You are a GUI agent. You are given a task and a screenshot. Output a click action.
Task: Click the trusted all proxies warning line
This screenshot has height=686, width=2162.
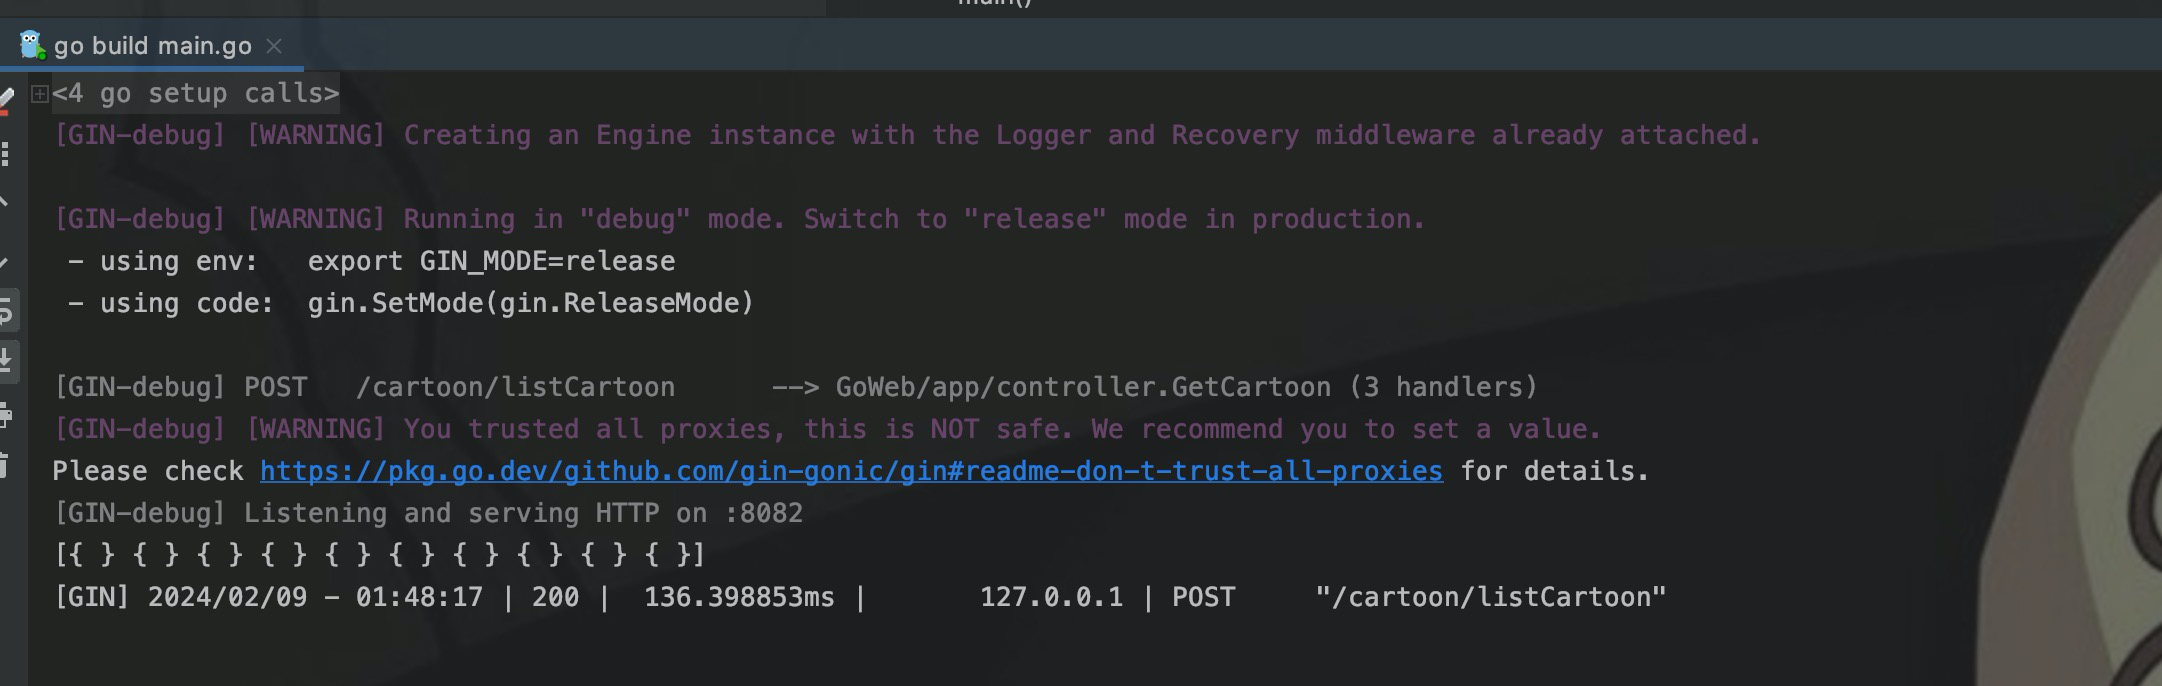(827, 429)
